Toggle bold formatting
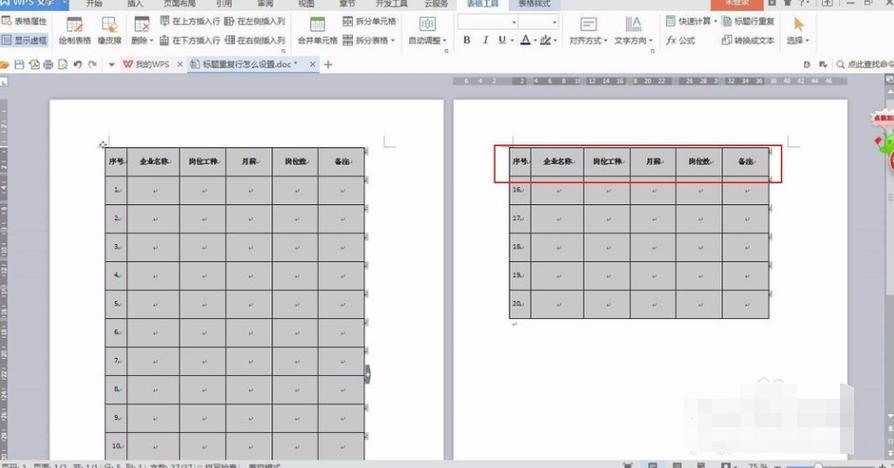894x468 pixels. tap(467, 40)
